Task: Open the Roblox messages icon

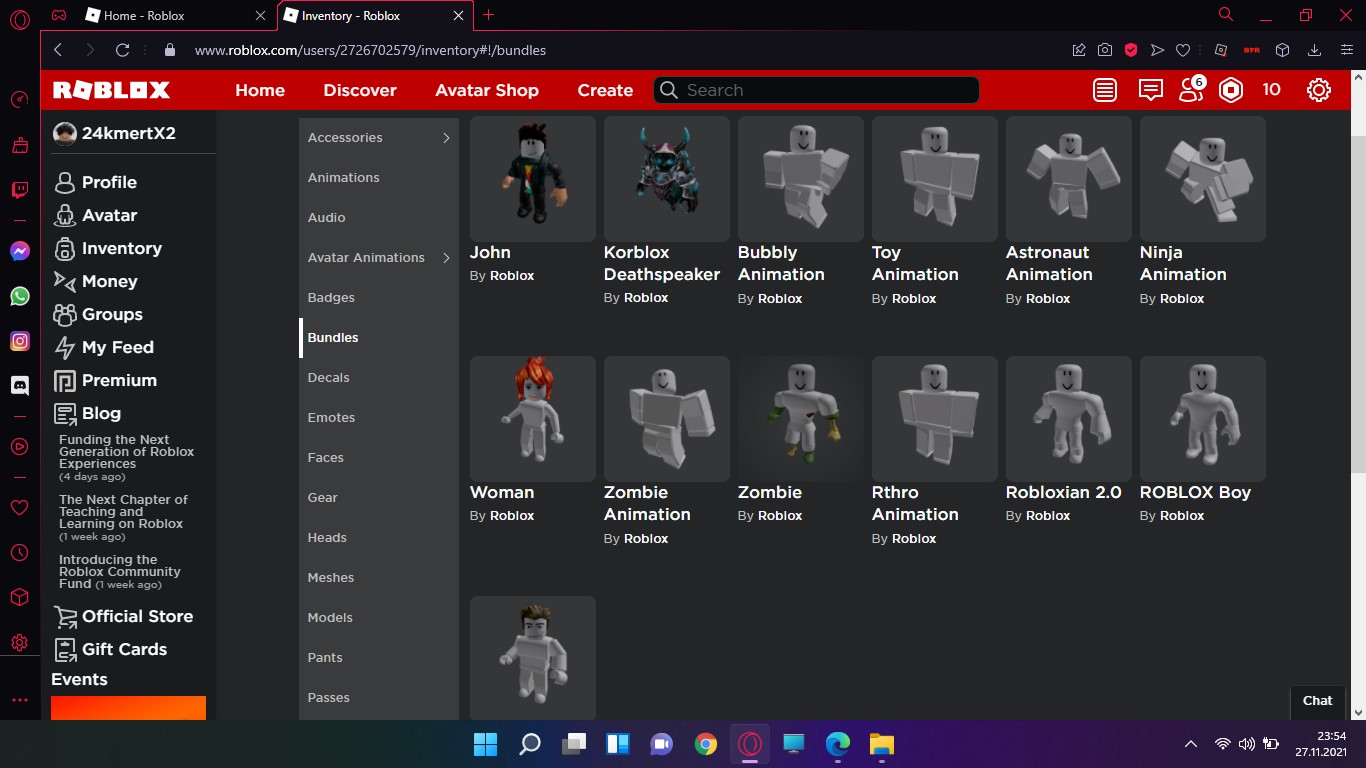Action: [1150, 90]
